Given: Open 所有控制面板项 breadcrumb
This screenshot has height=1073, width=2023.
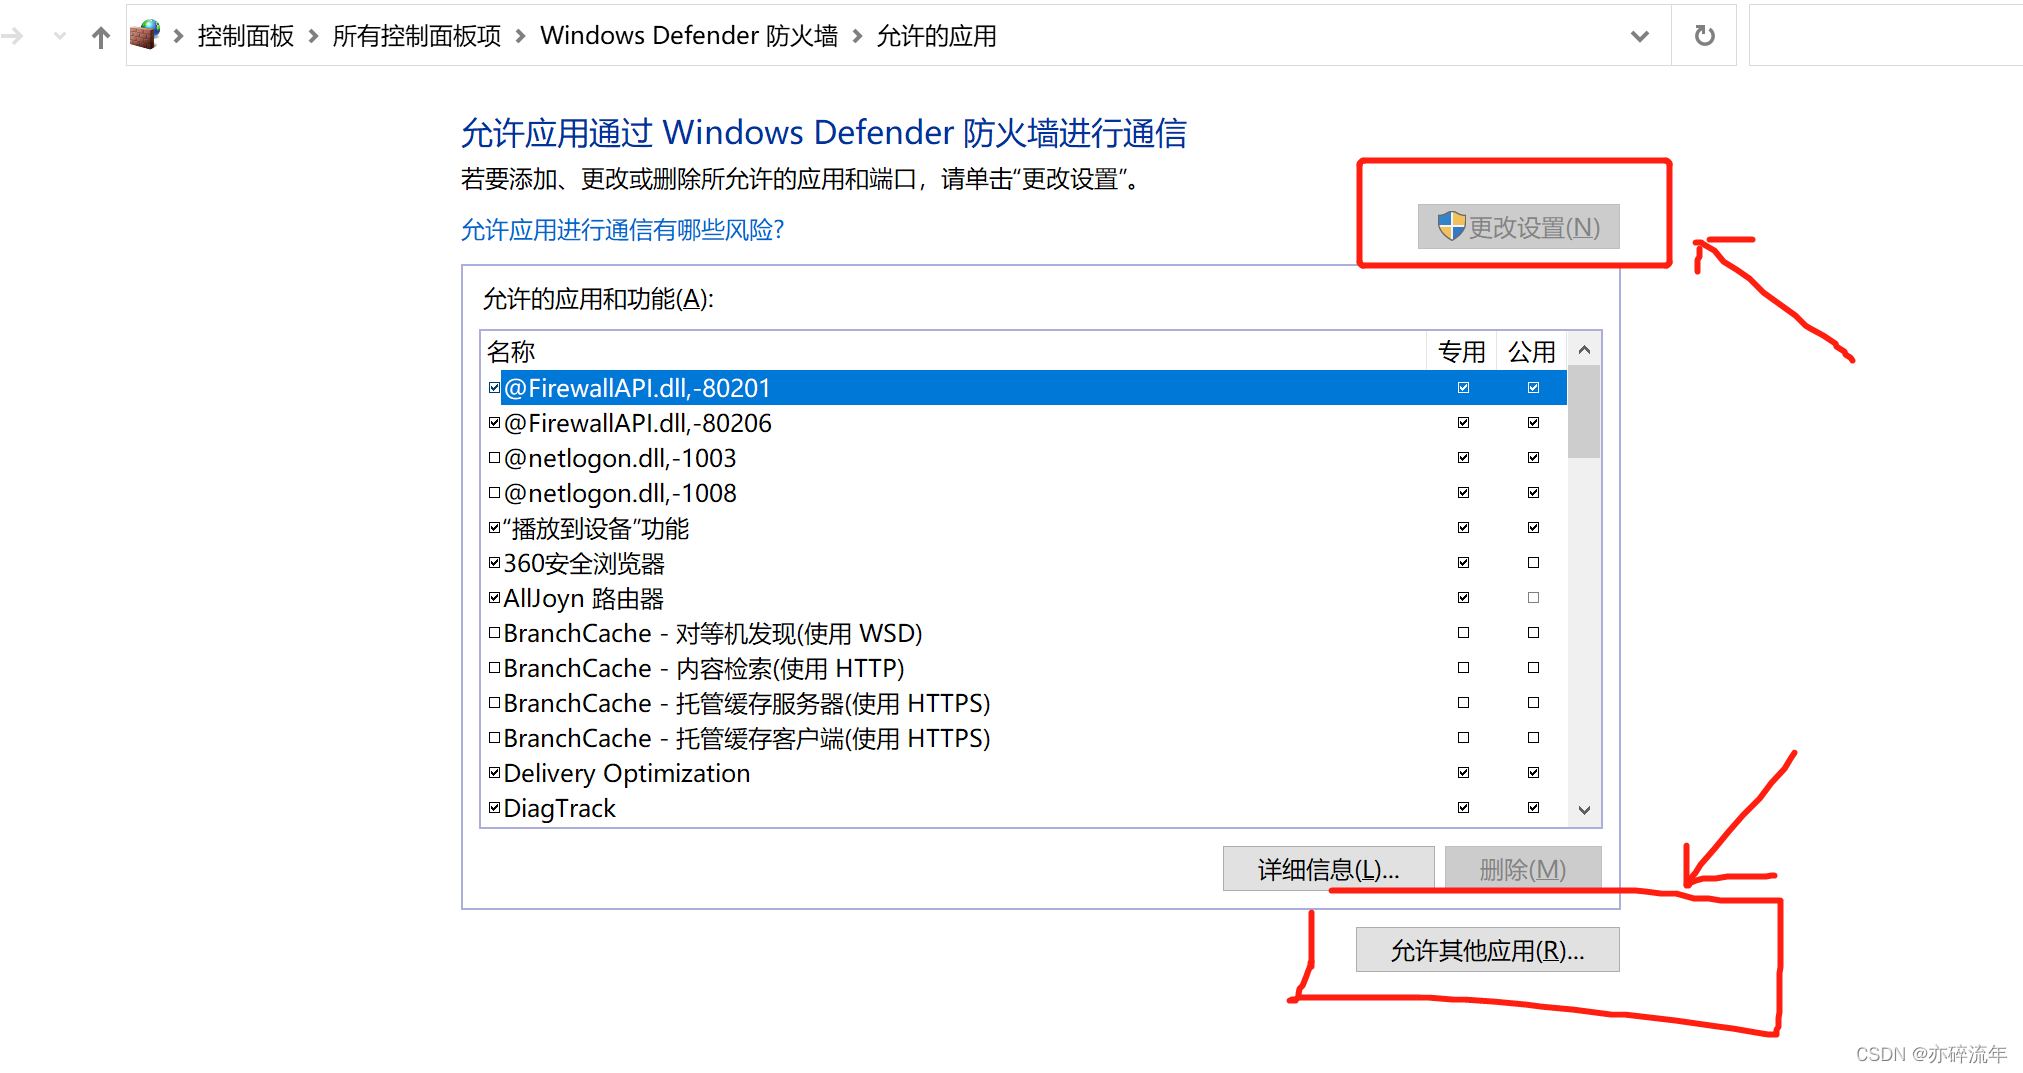Looking at the screenshot, I should pyautogui.click(x=417, y=36).
